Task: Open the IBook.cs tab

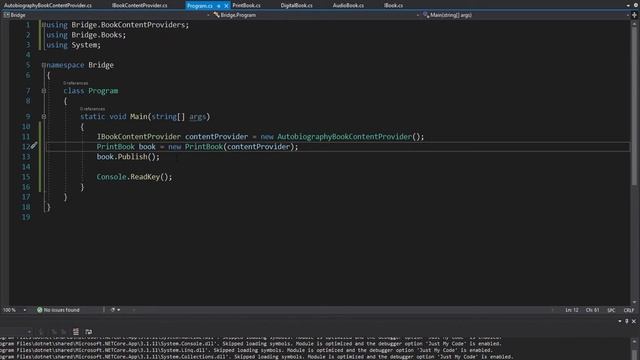Action: click(393, 6)
